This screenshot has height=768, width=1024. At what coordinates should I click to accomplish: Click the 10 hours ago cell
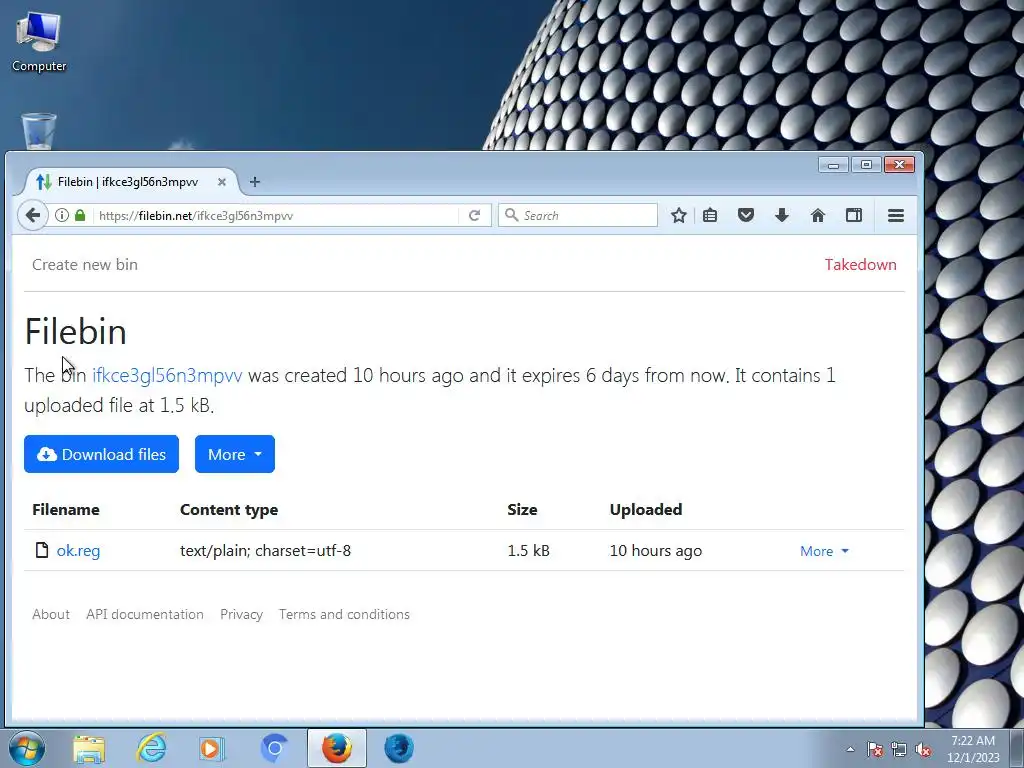[656, 551]
